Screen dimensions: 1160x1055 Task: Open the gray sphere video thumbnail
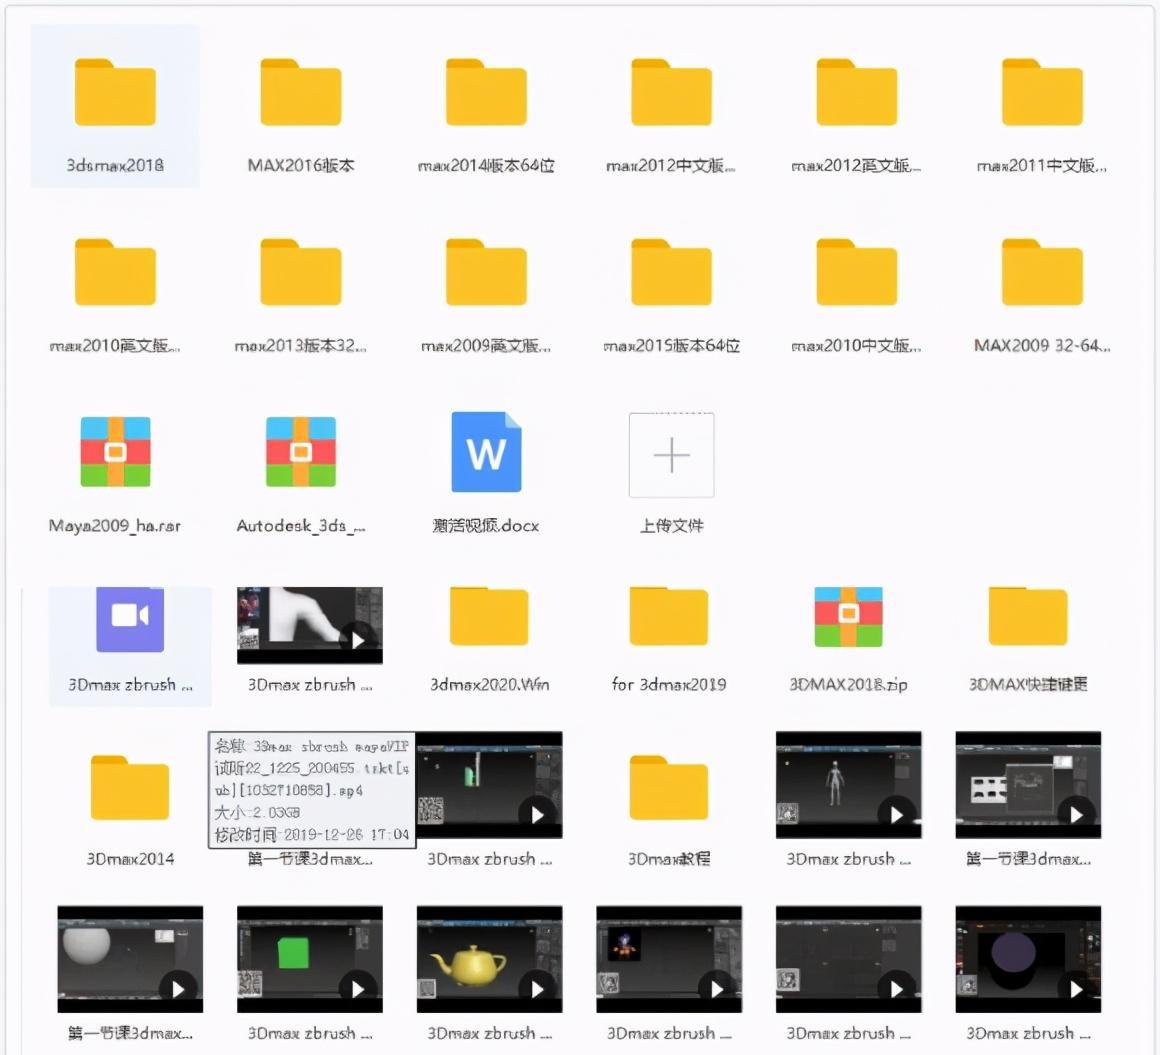pos(130,960)
